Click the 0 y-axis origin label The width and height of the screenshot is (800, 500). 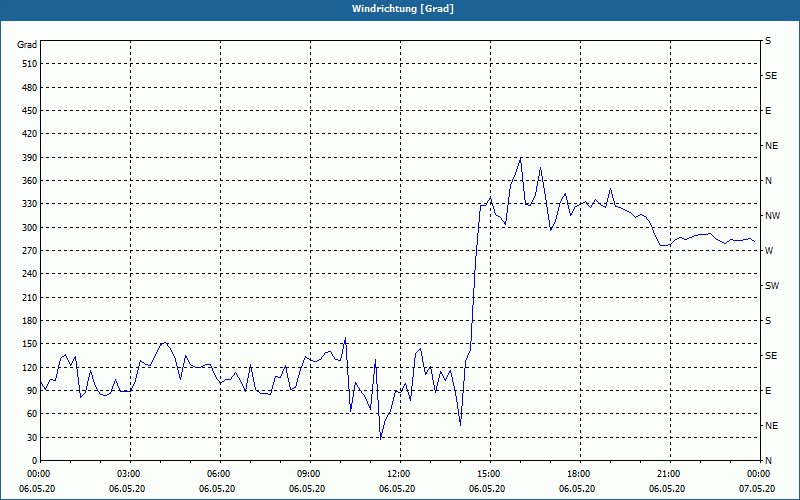coord(35,460)
